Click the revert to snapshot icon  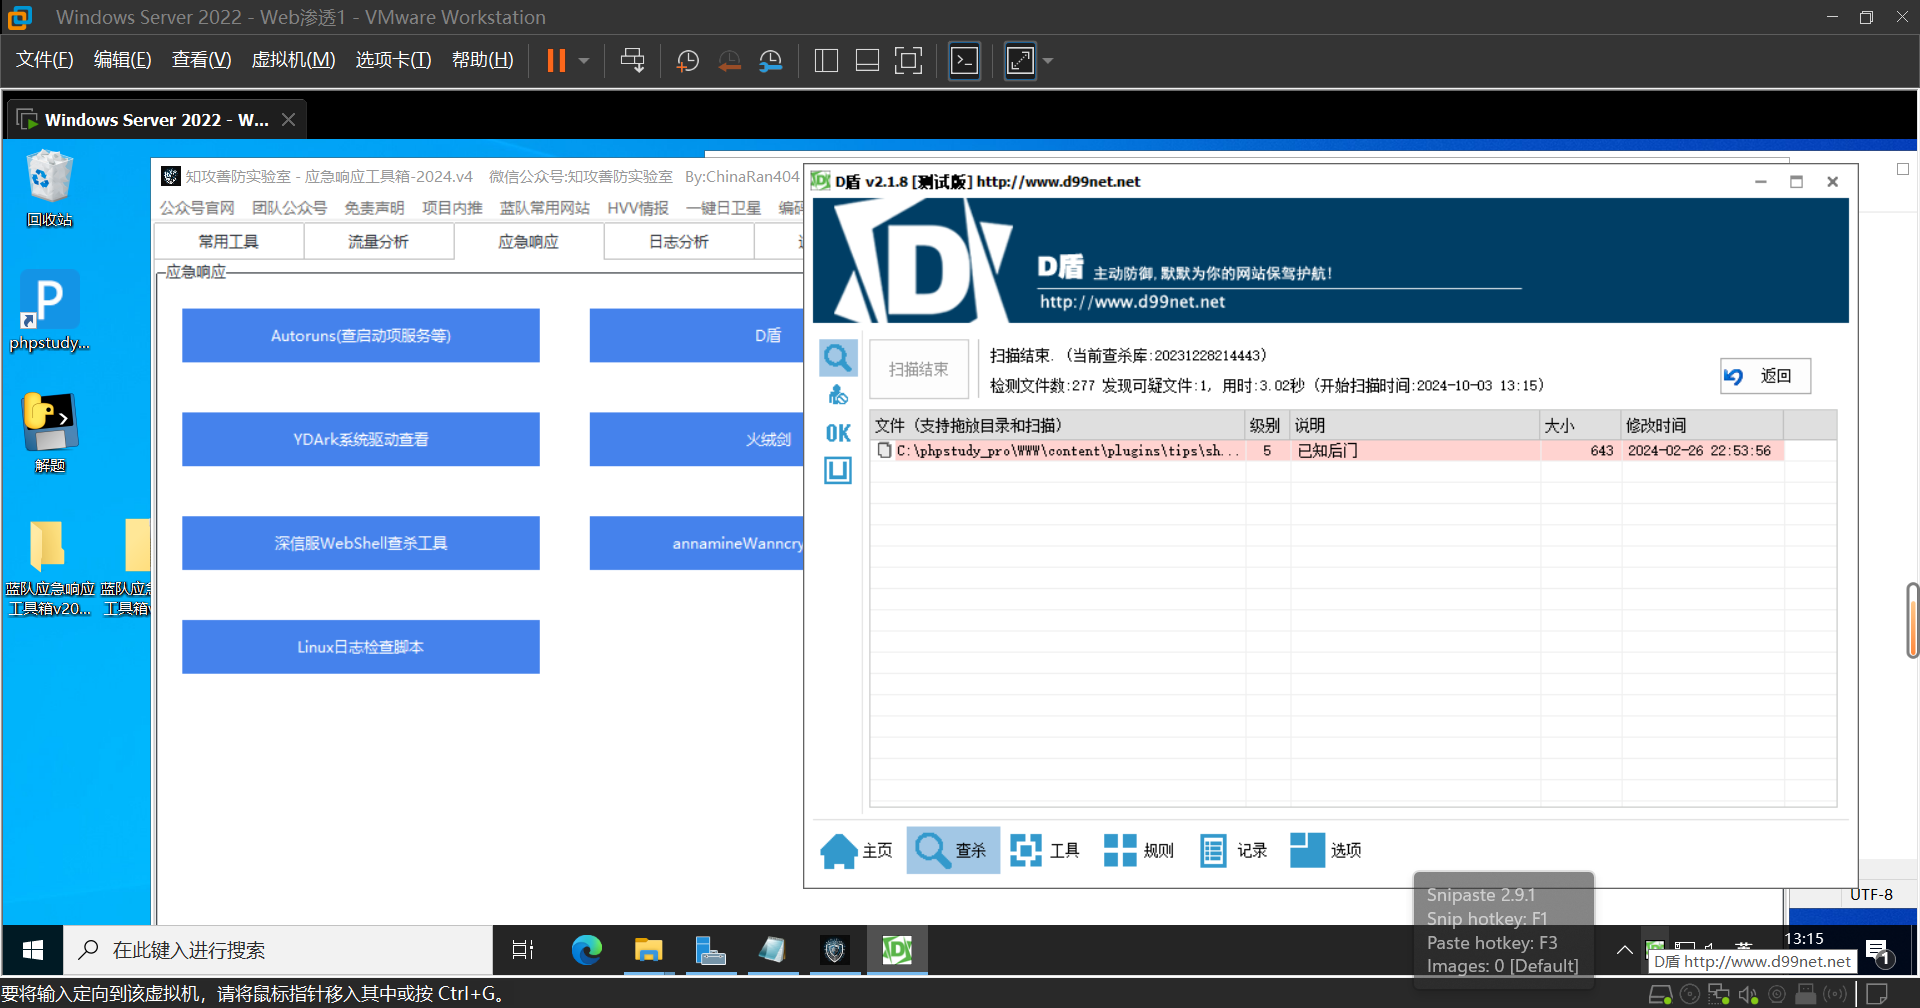729,61
